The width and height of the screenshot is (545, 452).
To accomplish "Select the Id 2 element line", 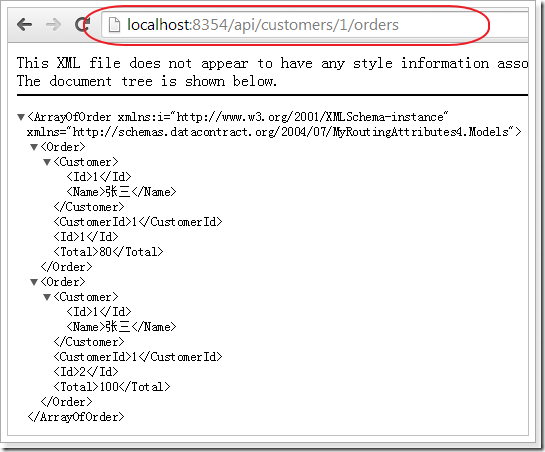I will tap(86, 372).
